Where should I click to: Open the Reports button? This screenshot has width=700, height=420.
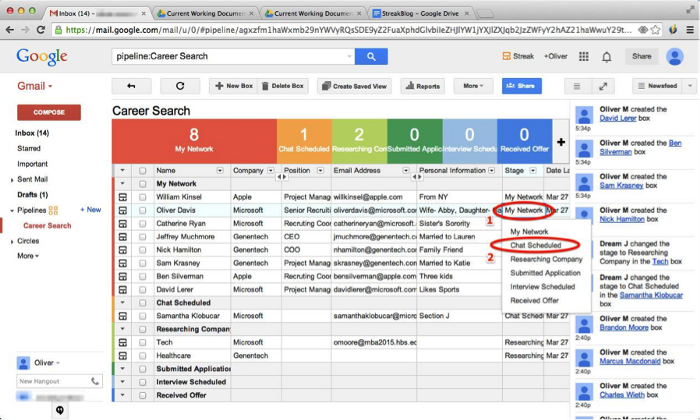point(423,86)
